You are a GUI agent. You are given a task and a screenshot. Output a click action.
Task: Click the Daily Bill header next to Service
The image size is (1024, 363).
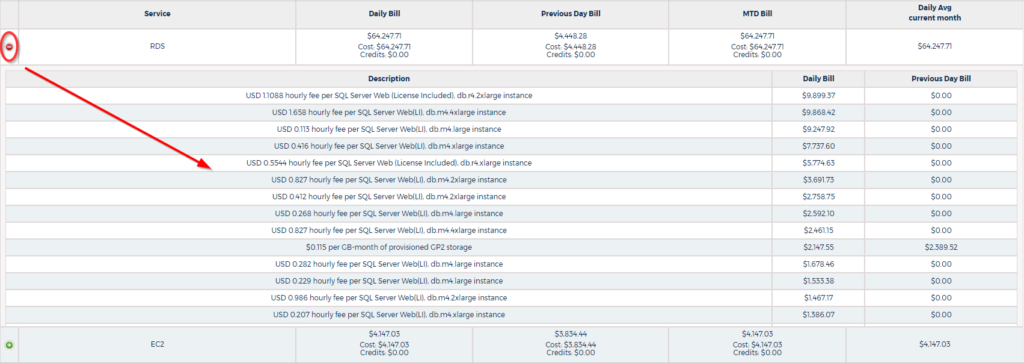pyautogui.click(x=384, y=14)
